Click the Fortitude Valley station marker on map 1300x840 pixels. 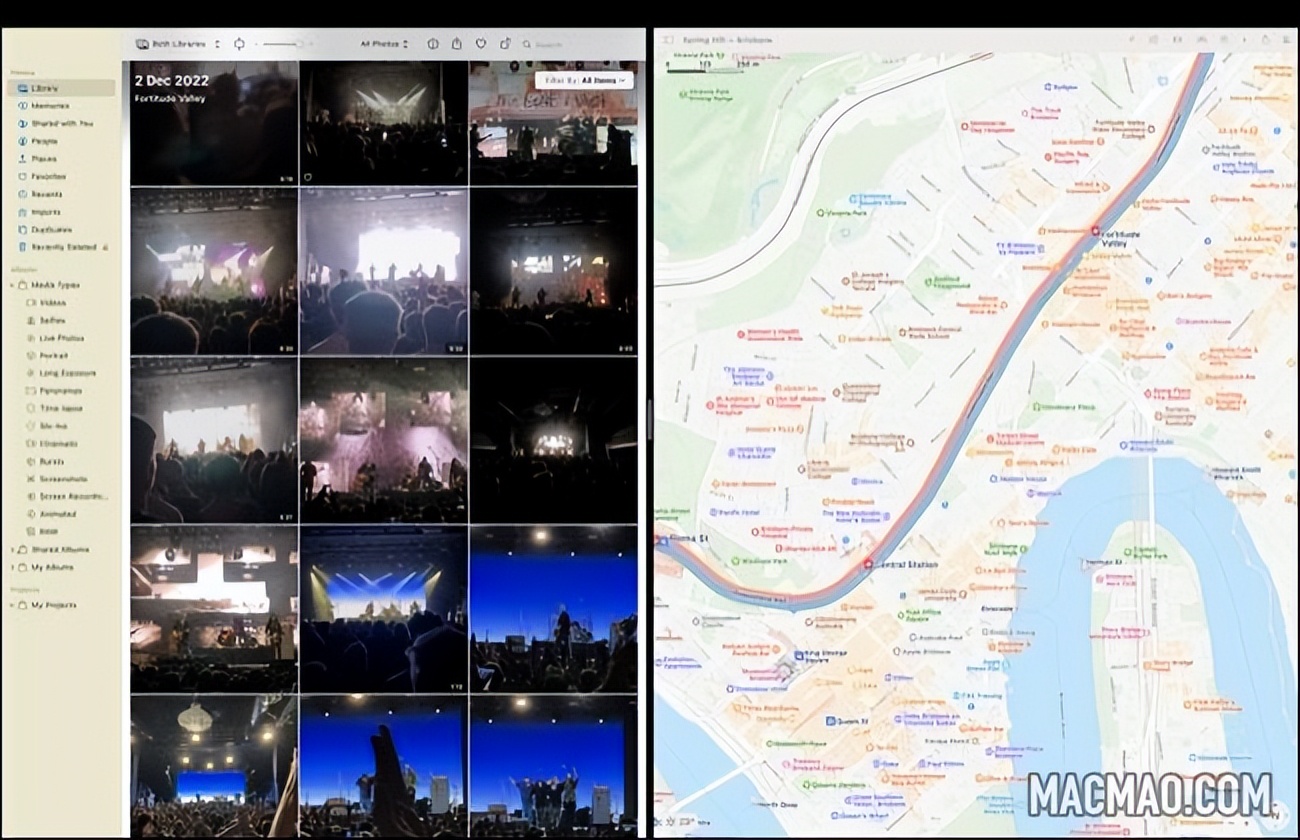(x=1095, y=230)
